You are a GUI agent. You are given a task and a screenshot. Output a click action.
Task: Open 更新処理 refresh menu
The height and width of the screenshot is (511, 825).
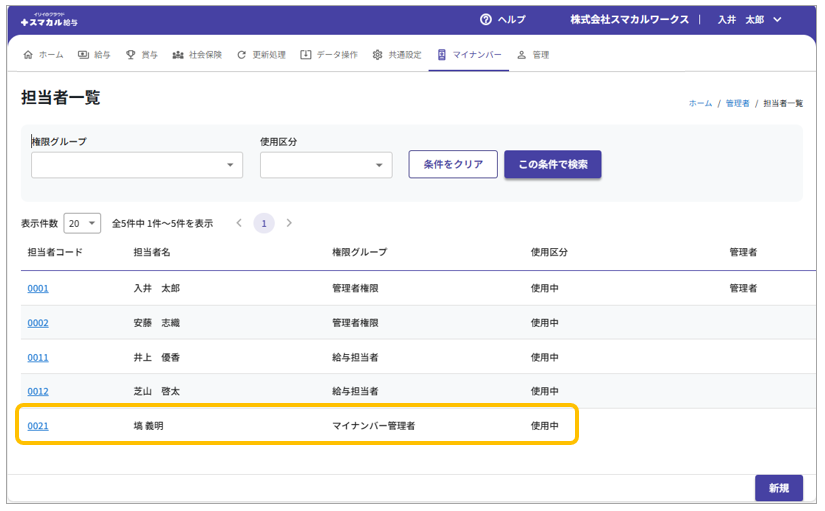(x=261, y=55)
